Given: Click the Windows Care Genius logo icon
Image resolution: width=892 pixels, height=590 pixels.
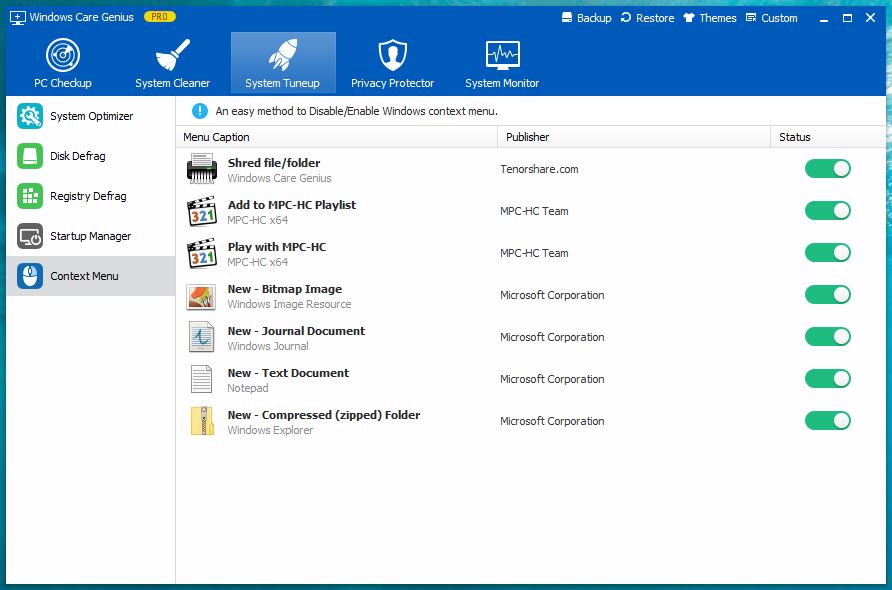Looking at the screenshot, I should 18,18.
